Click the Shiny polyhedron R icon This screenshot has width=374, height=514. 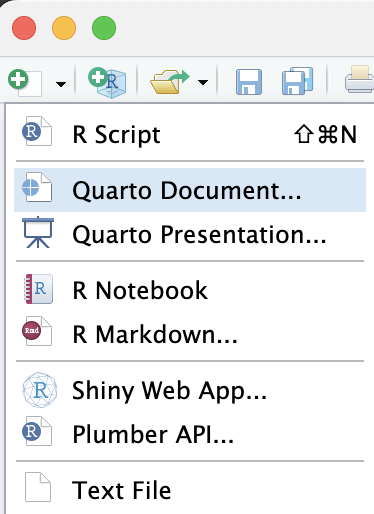(x=40, y=390)
